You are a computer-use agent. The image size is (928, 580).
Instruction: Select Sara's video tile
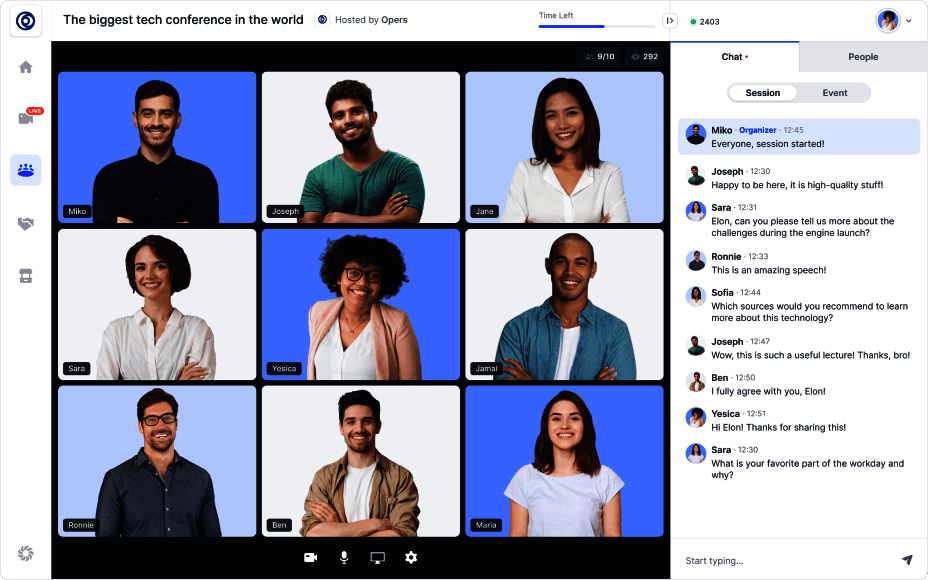tap(157, 304)
